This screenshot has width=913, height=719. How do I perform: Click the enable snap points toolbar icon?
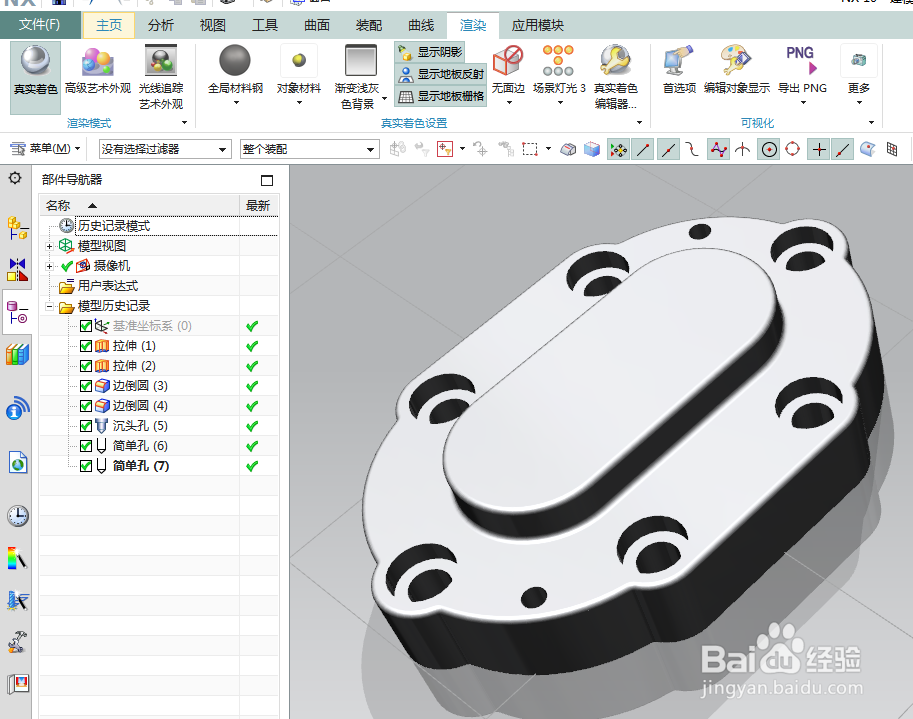(x=618, y=150)
